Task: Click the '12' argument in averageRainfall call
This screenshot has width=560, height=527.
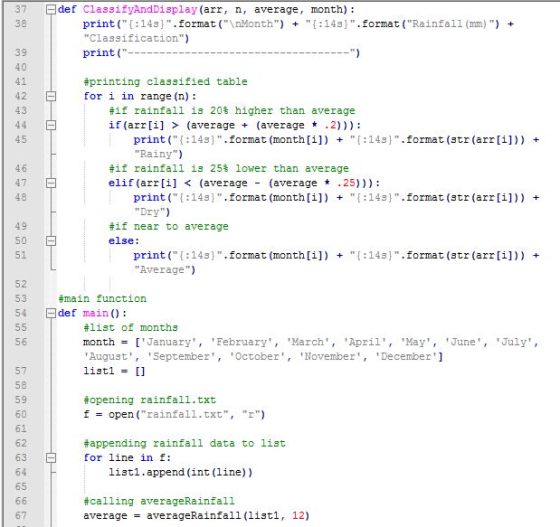Action: (298, 516)
